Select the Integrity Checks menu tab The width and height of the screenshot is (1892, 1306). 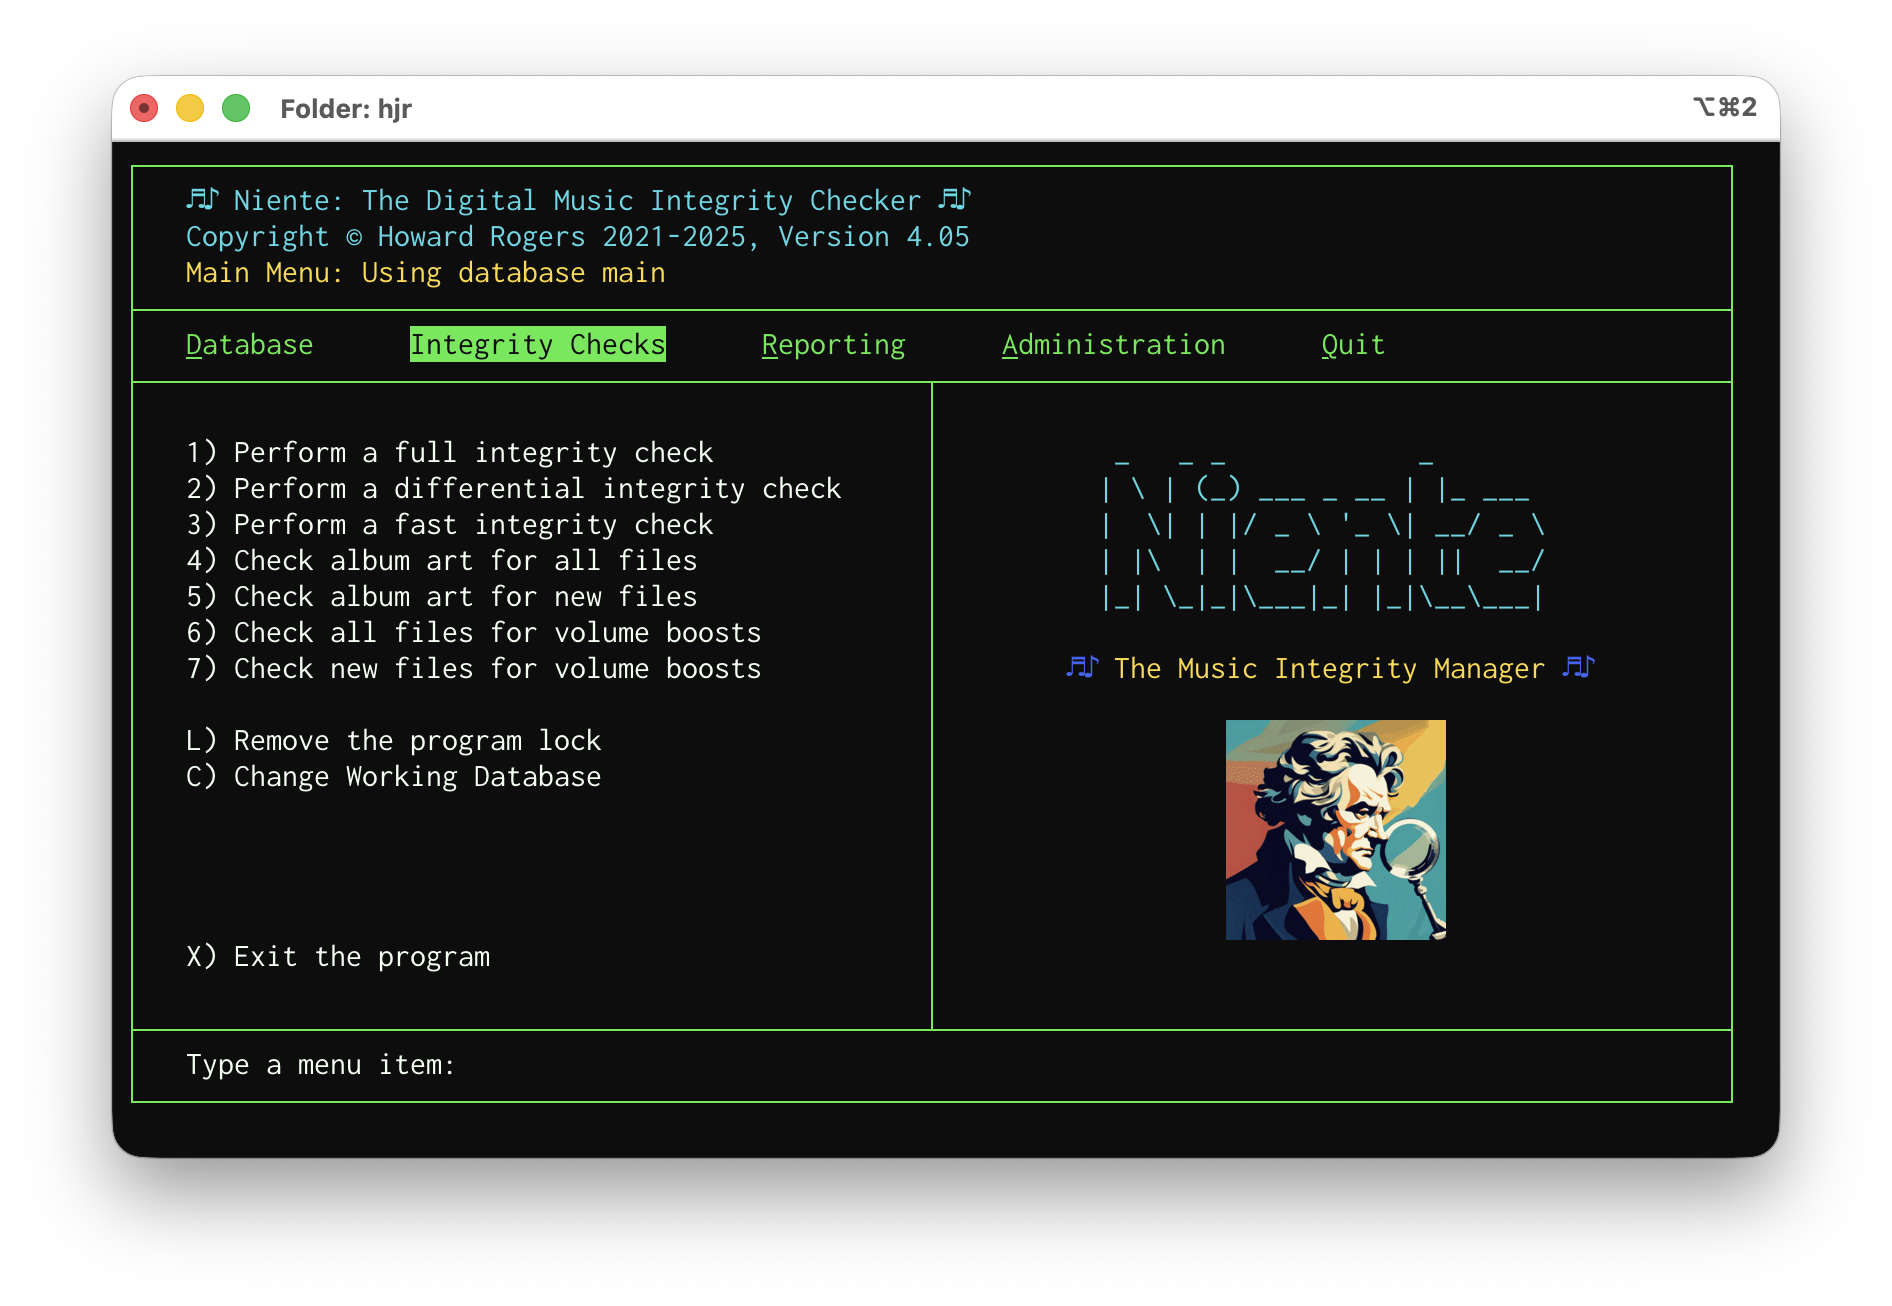click(x=537, y=345)
